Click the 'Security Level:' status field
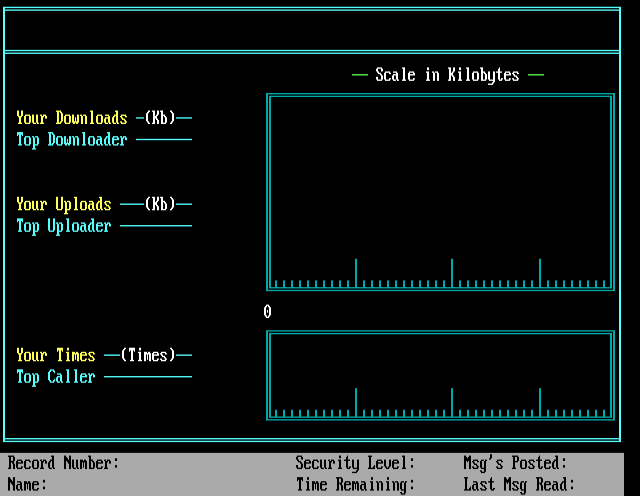This screenshot has height=496, width=640. pyautogui.click(x=355, y=464)
